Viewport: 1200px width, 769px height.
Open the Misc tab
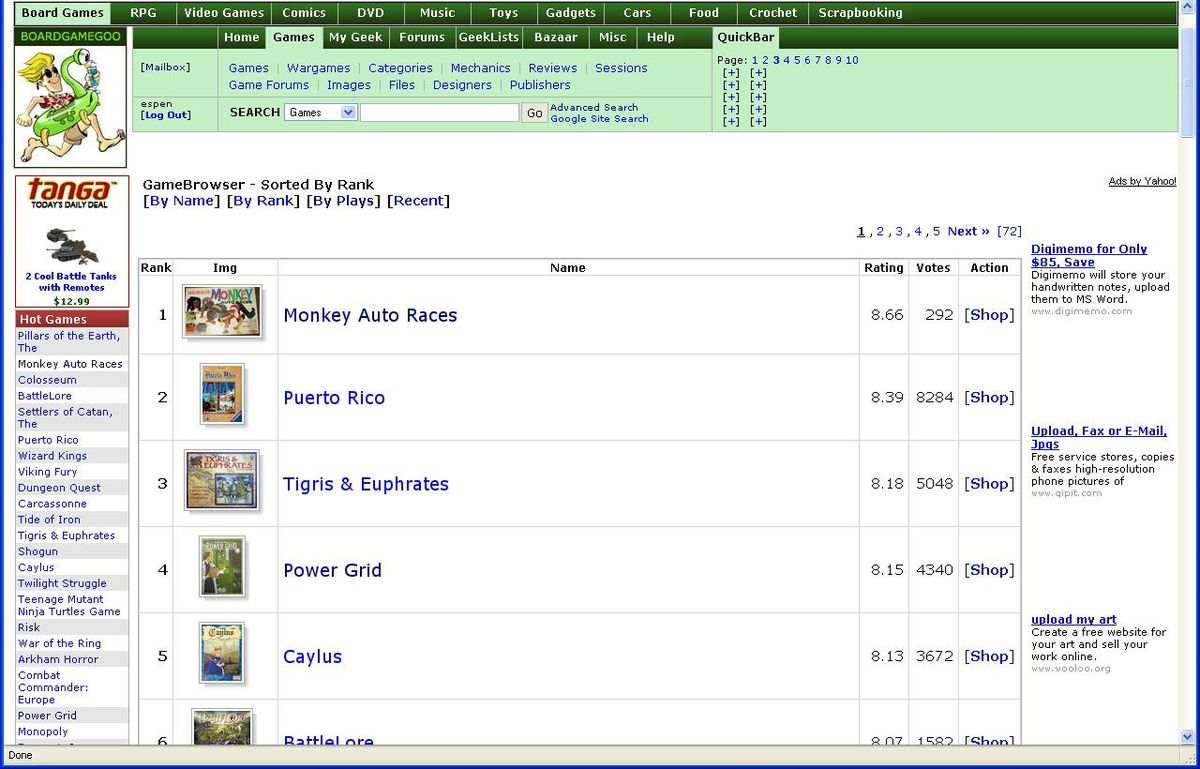coord(613,37)
